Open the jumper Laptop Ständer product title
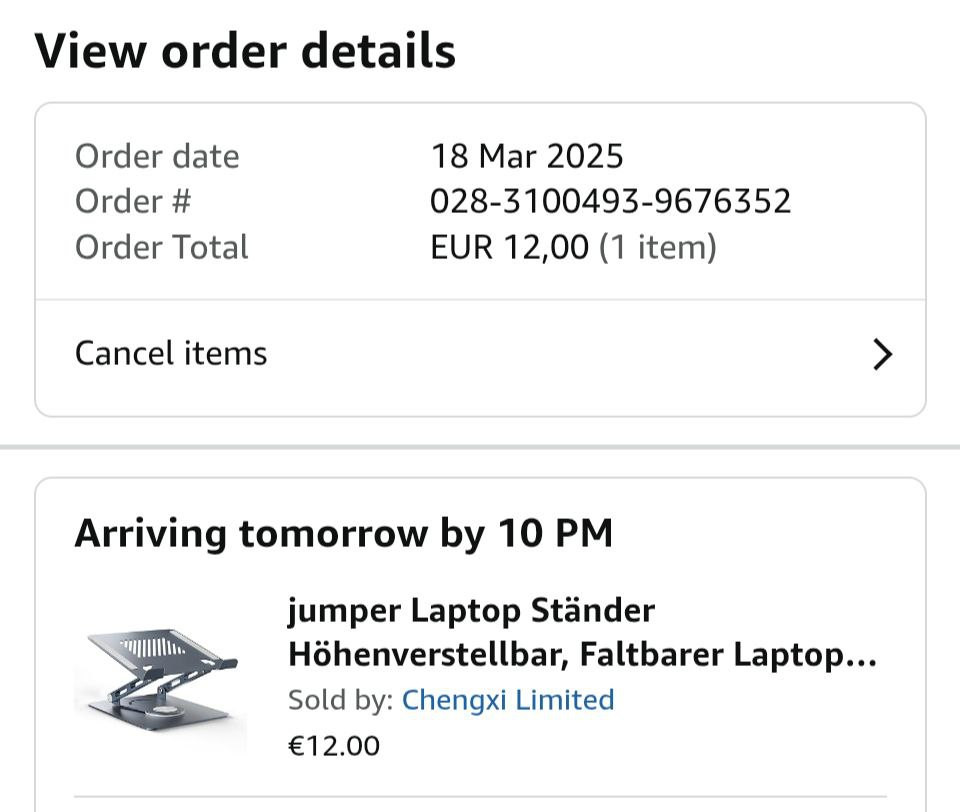This screenshot has height=812, width=960. click(582, 632)
